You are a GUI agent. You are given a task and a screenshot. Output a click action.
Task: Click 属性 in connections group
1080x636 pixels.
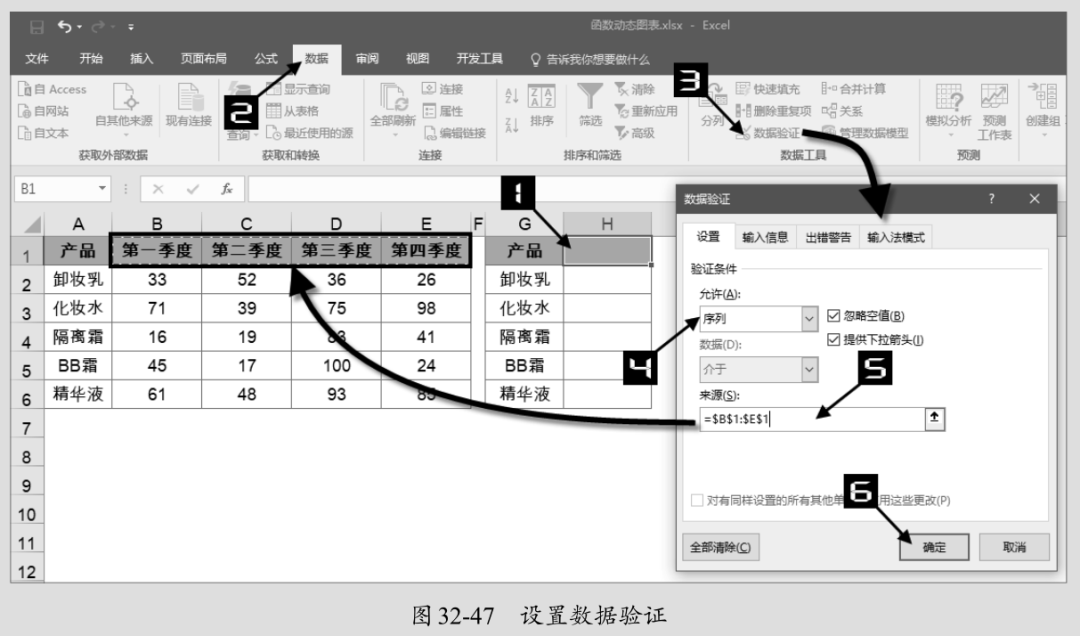pyautogui.click(x=443, y=111)
